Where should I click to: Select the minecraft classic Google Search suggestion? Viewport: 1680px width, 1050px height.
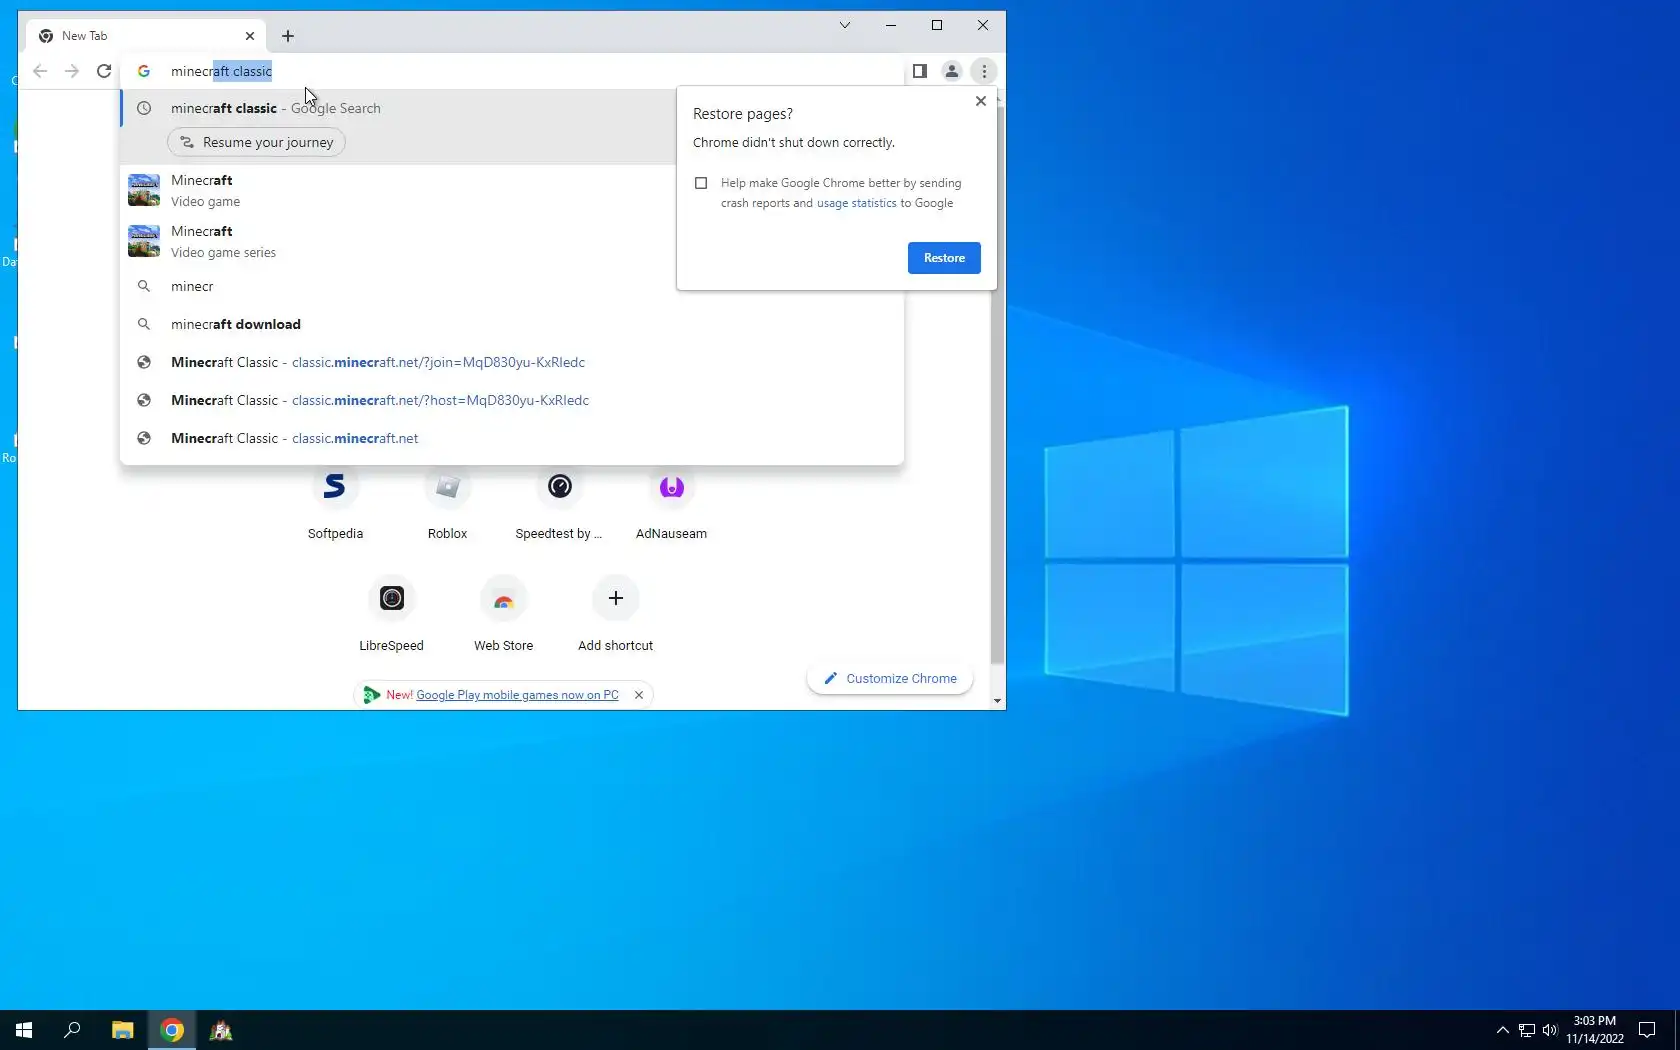[398, 108]
